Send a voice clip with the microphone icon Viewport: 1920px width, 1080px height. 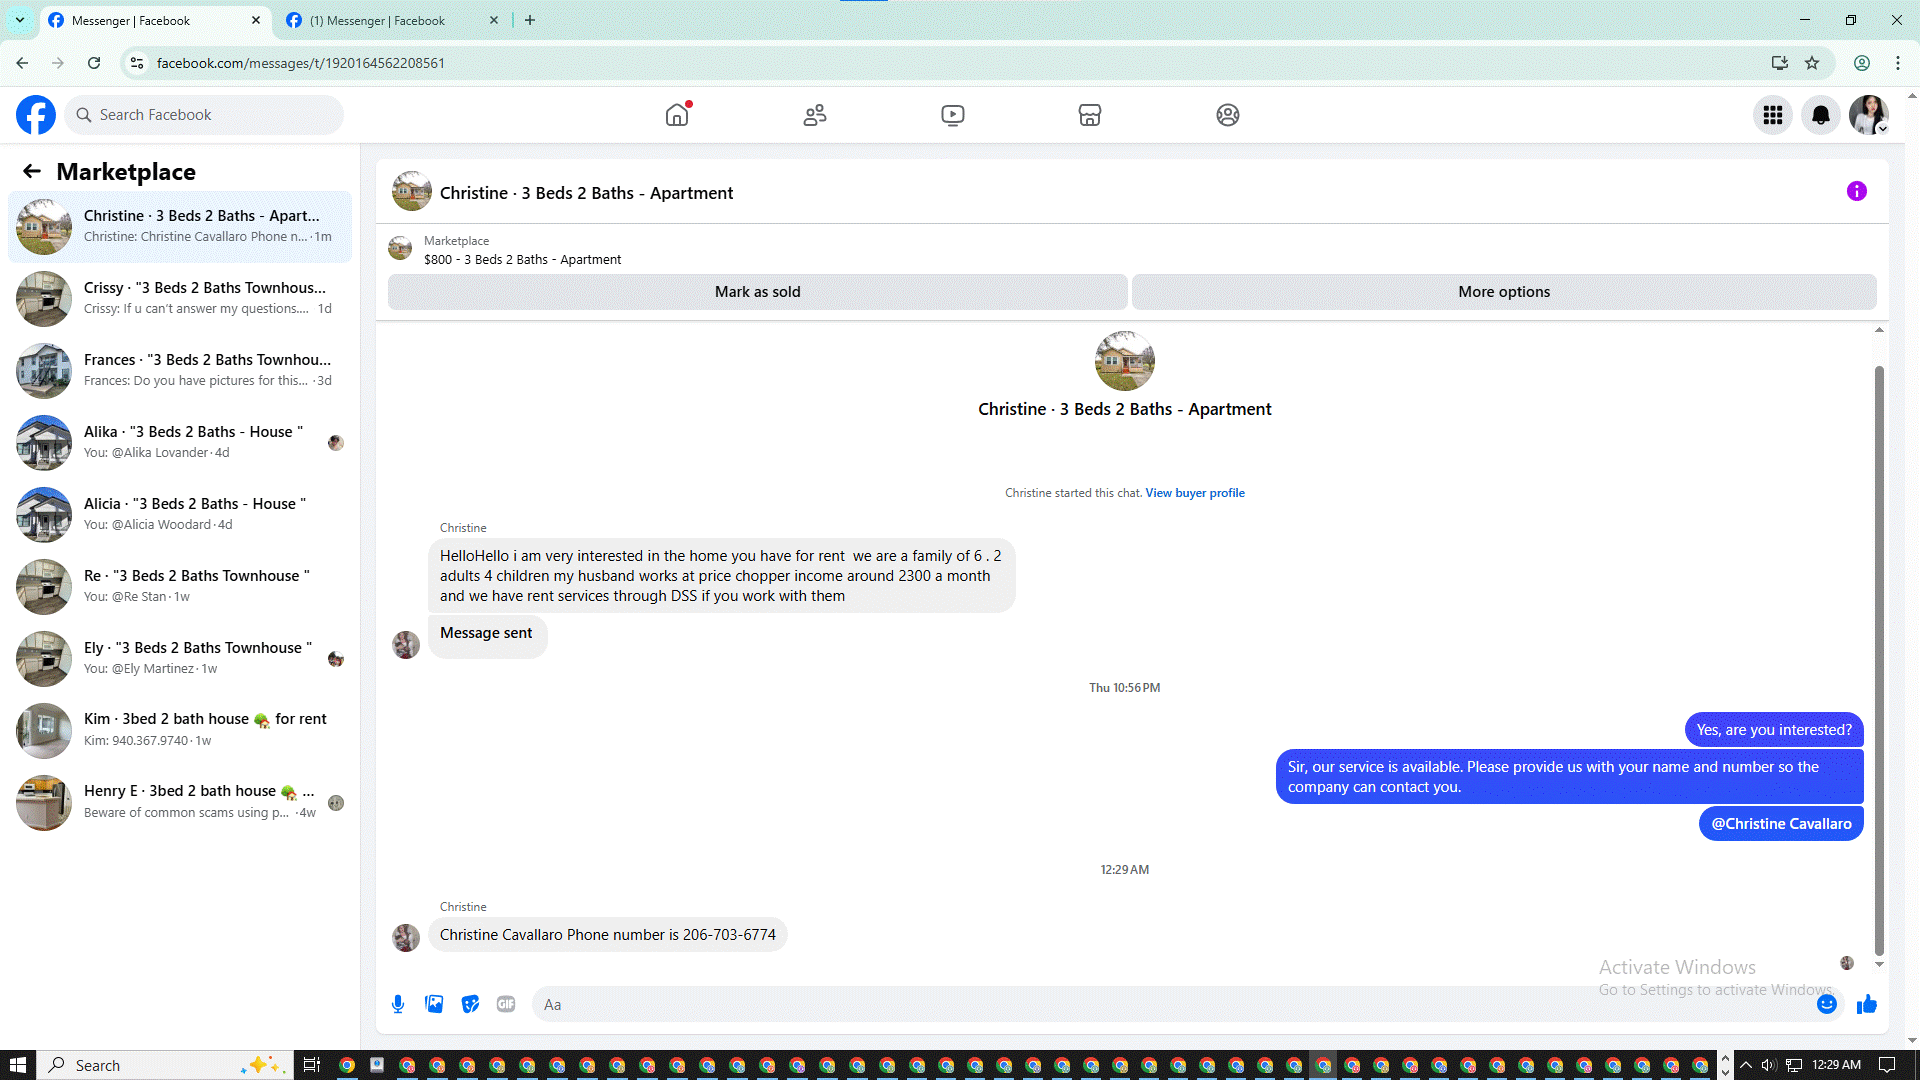click(398, 1004)
